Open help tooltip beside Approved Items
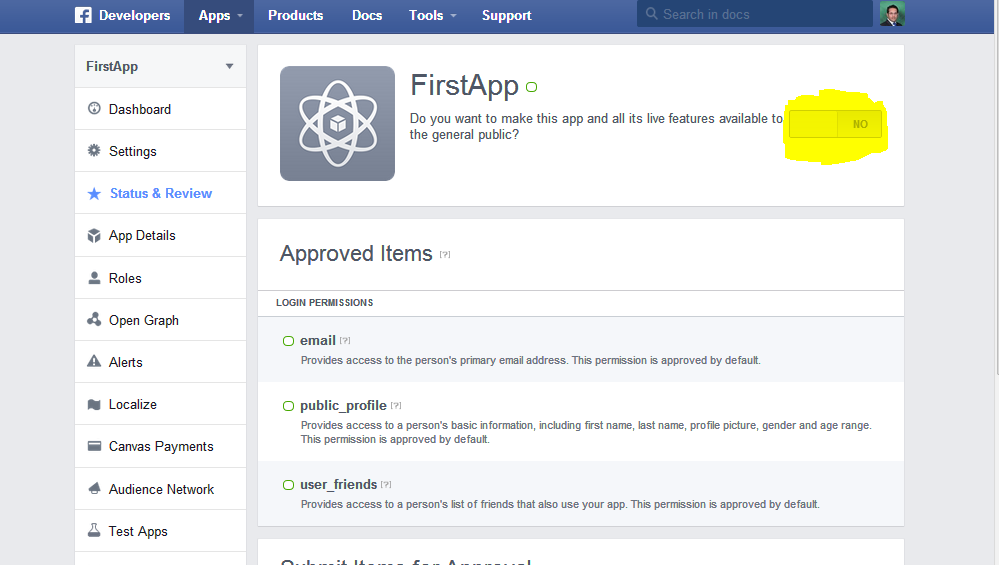 [445, 254]
